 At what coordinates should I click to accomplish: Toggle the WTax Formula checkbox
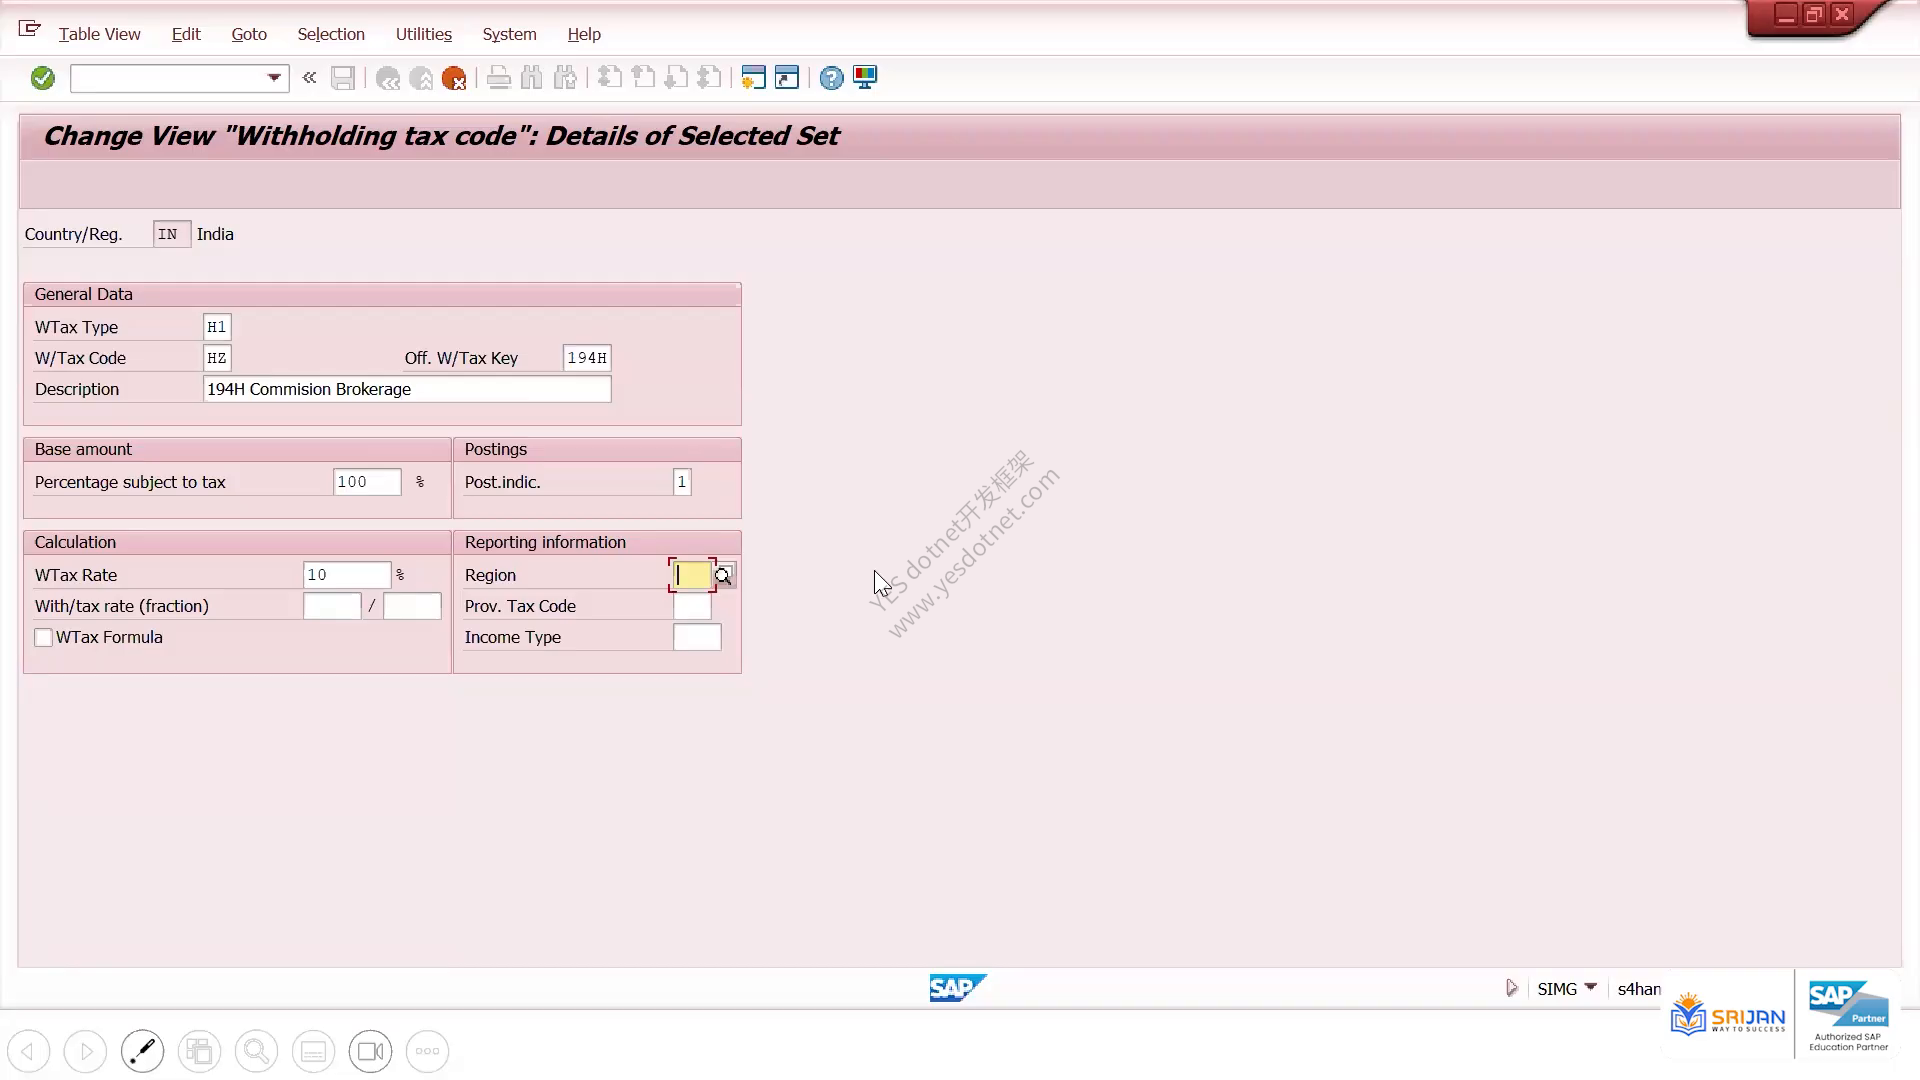[43, 638]
